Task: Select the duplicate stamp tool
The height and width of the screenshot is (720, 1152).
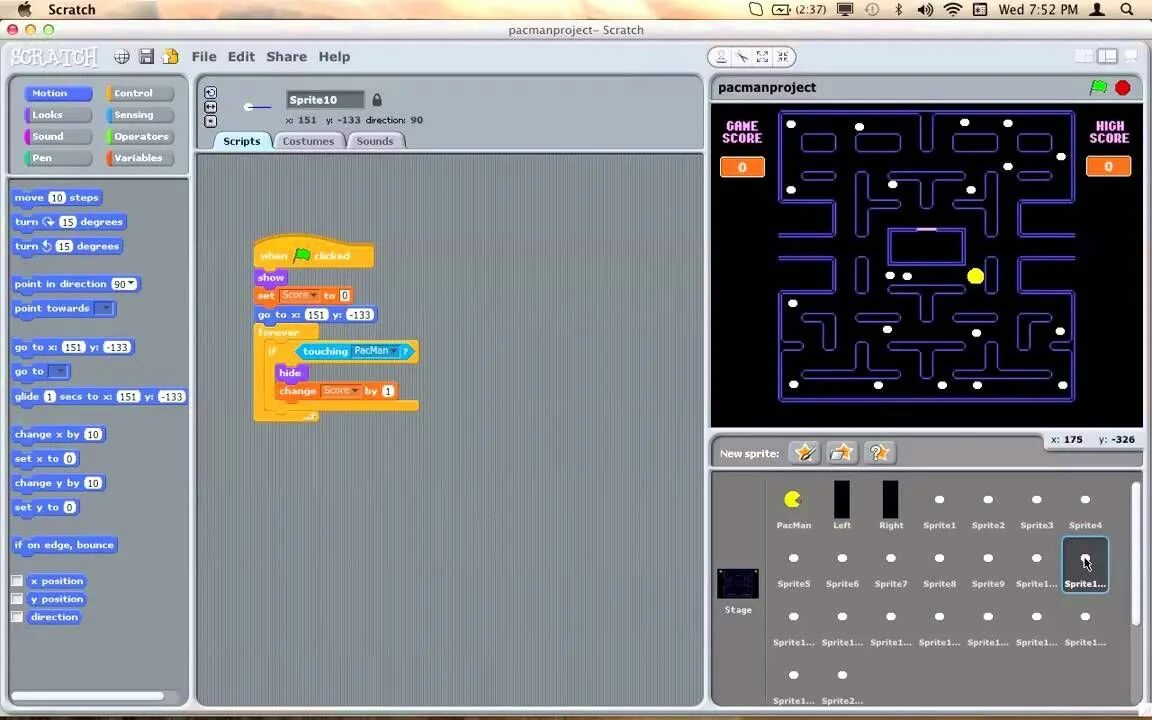Action: 721,57
